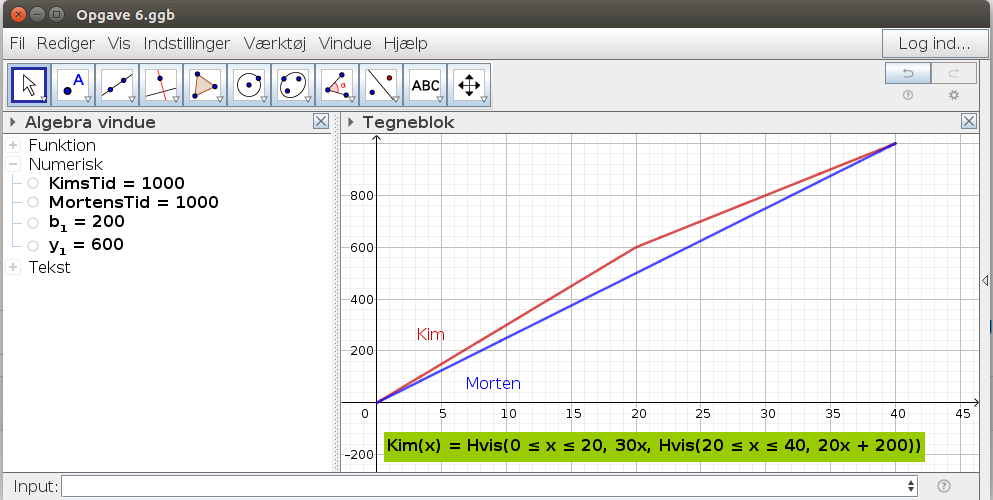Close the Algebra vindue panel
The width and height of the screenshot is (993, 500).
[x=321, y=122]
